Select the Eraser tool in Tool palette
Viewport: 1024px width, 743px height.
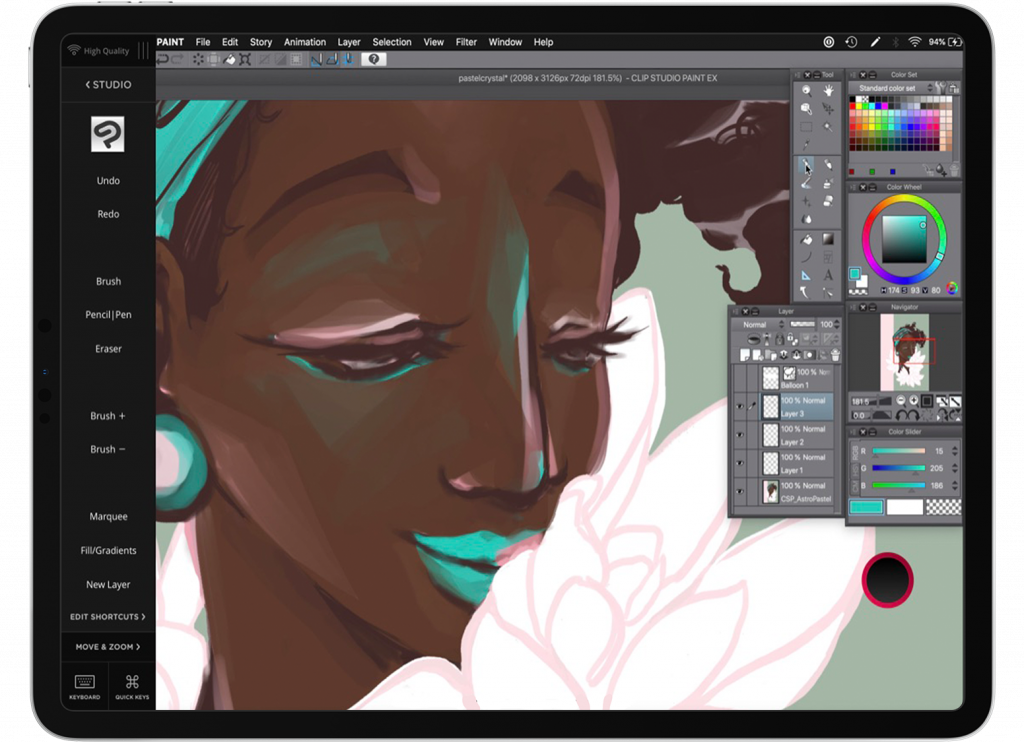[828, 202]
